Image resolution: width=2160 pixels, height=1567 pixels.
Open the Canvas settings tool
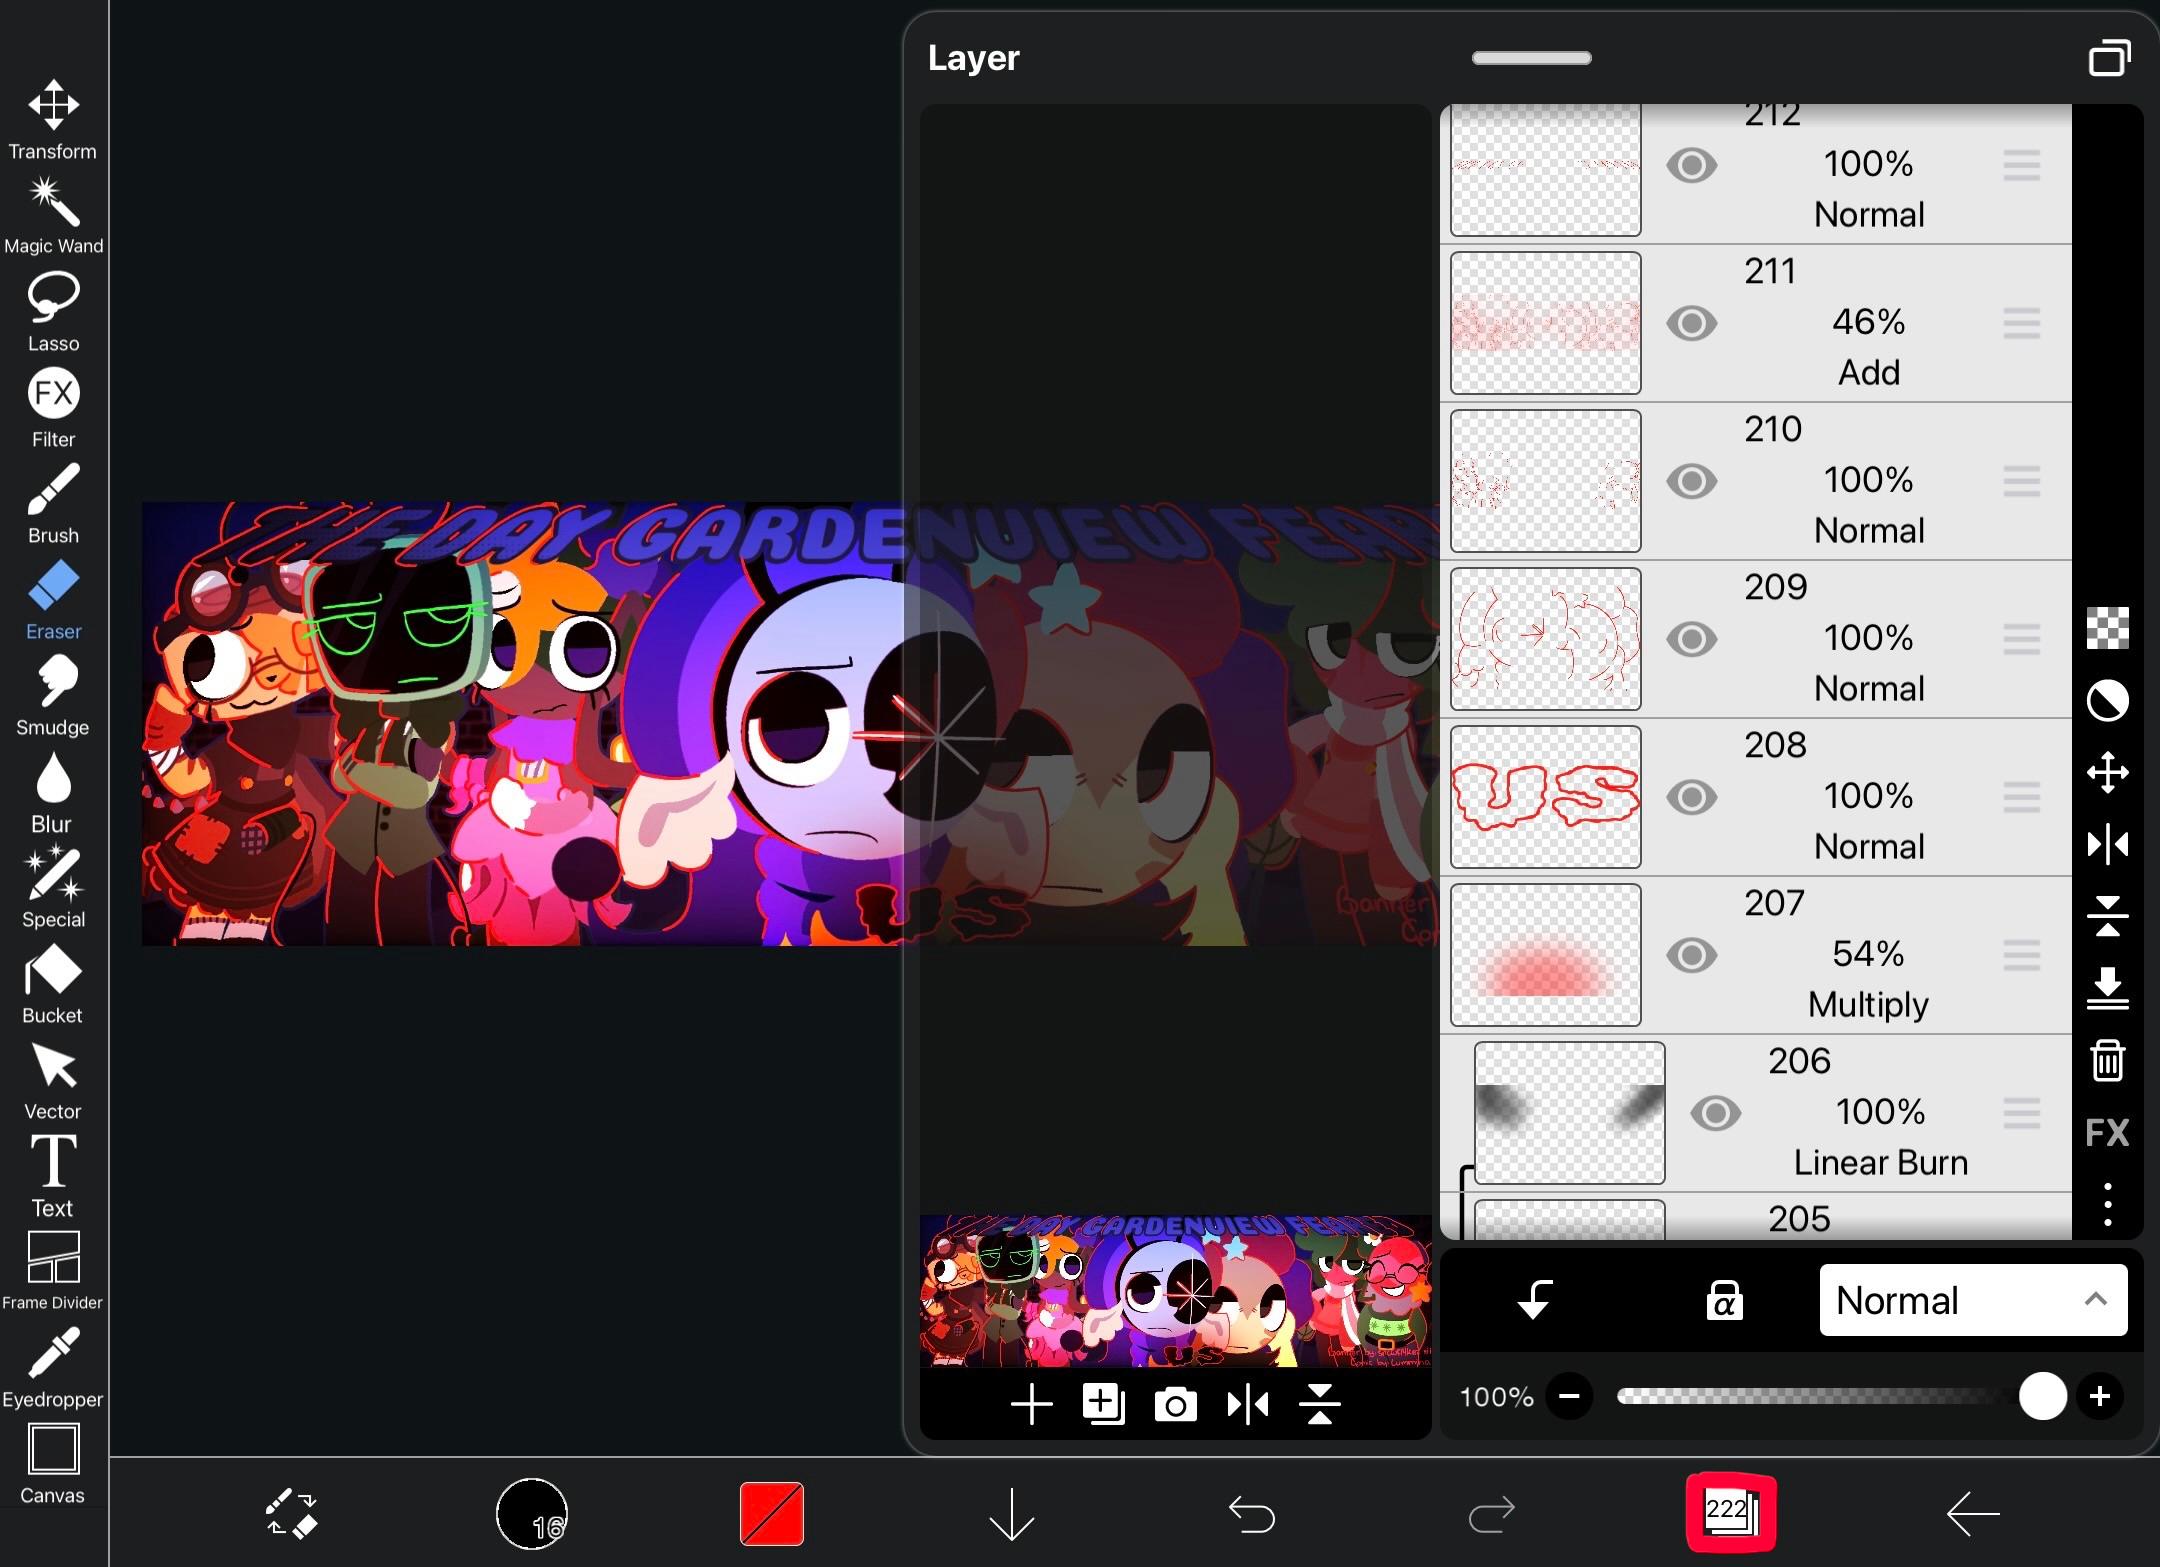point(53,1464)
